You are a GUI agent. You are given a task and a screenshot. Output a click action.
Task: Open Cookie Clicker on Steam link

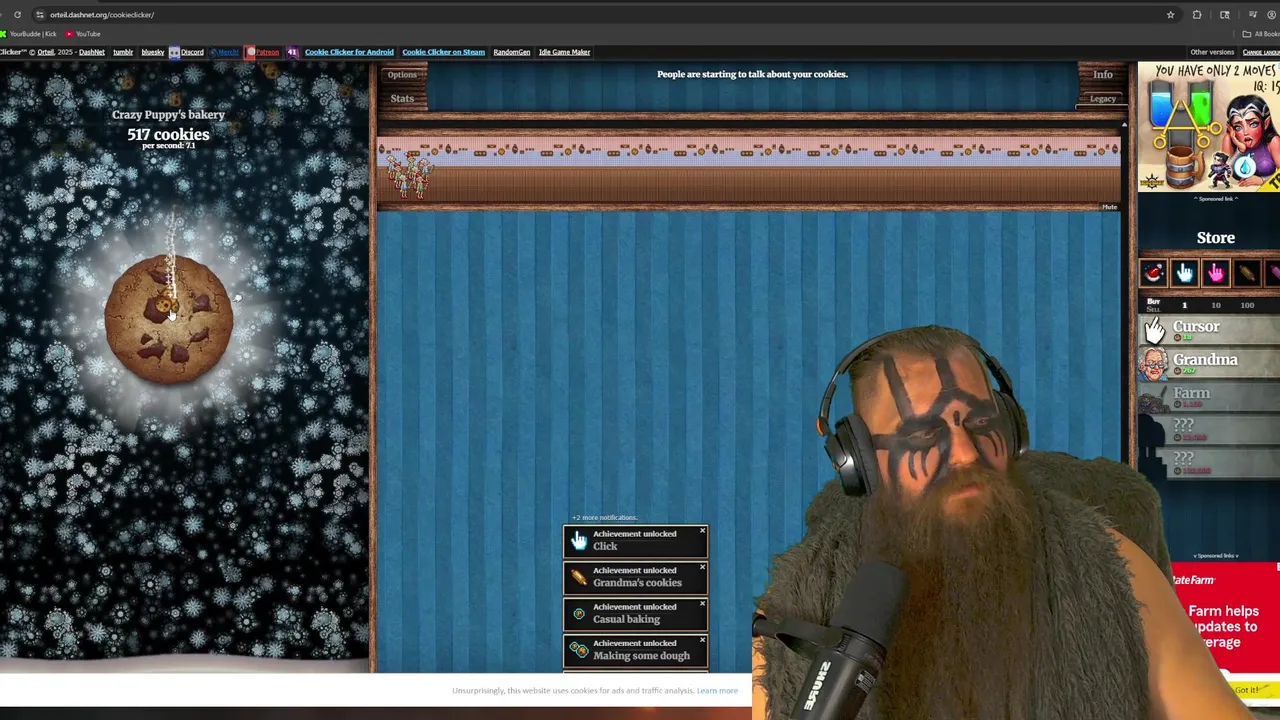point(443,52)
